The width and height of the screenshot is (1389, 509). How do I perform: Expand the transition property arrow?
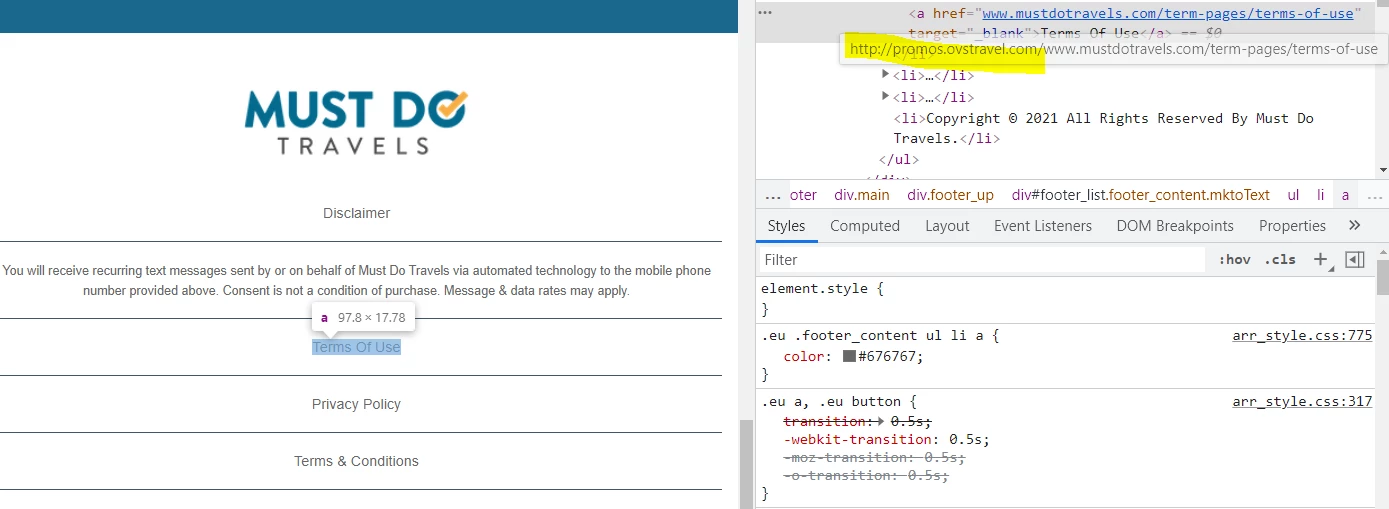[x=880, y=421]
